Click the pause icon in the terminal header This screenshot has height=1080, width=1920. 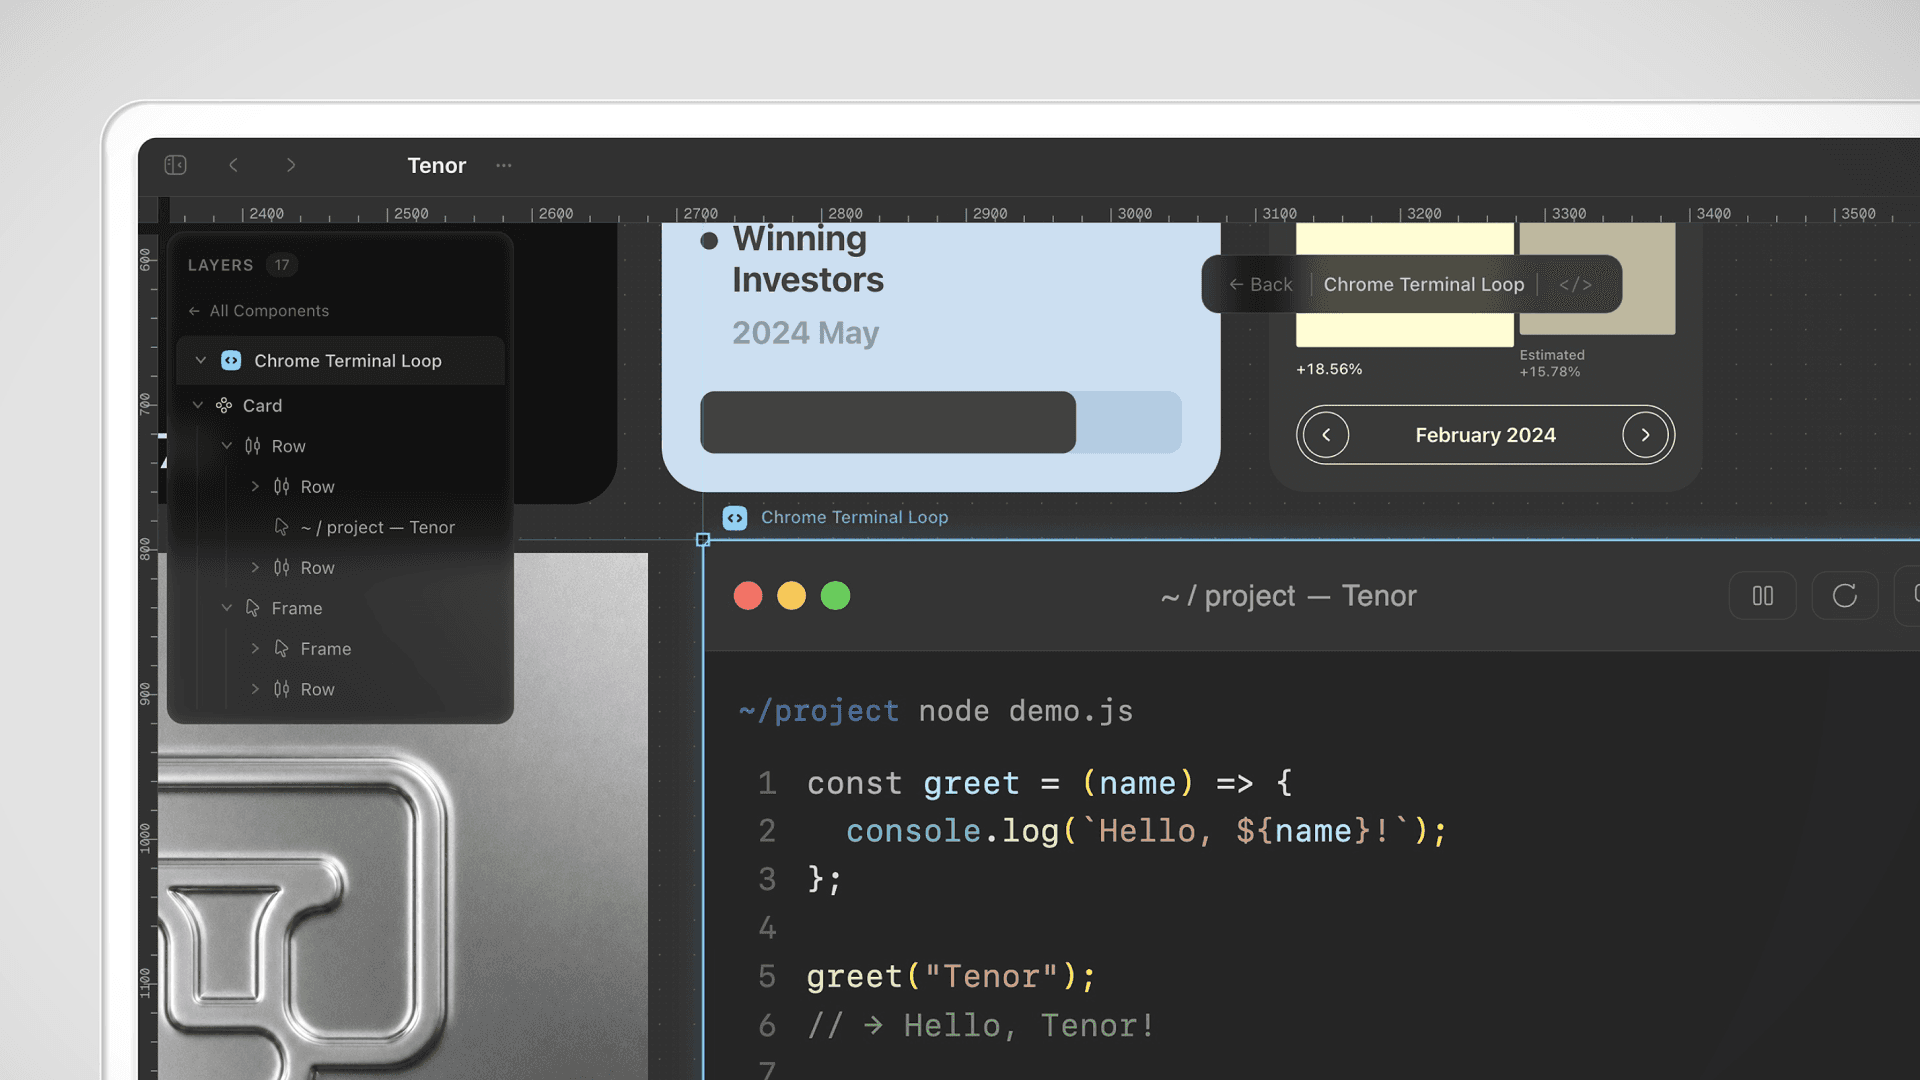(1762, 596)
